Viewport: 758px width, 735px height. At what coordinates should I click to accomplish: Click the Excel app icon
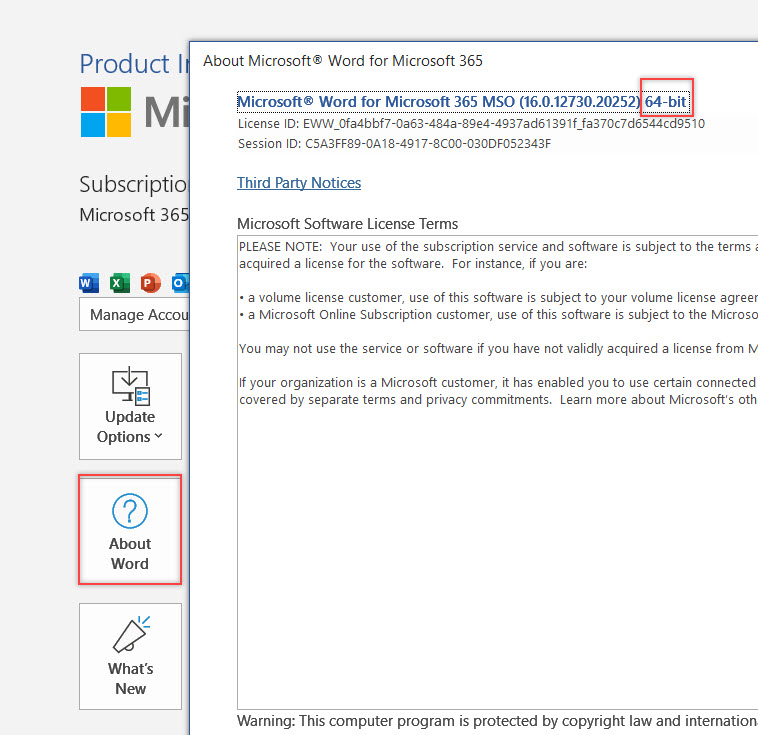click(x=119, y=283)
